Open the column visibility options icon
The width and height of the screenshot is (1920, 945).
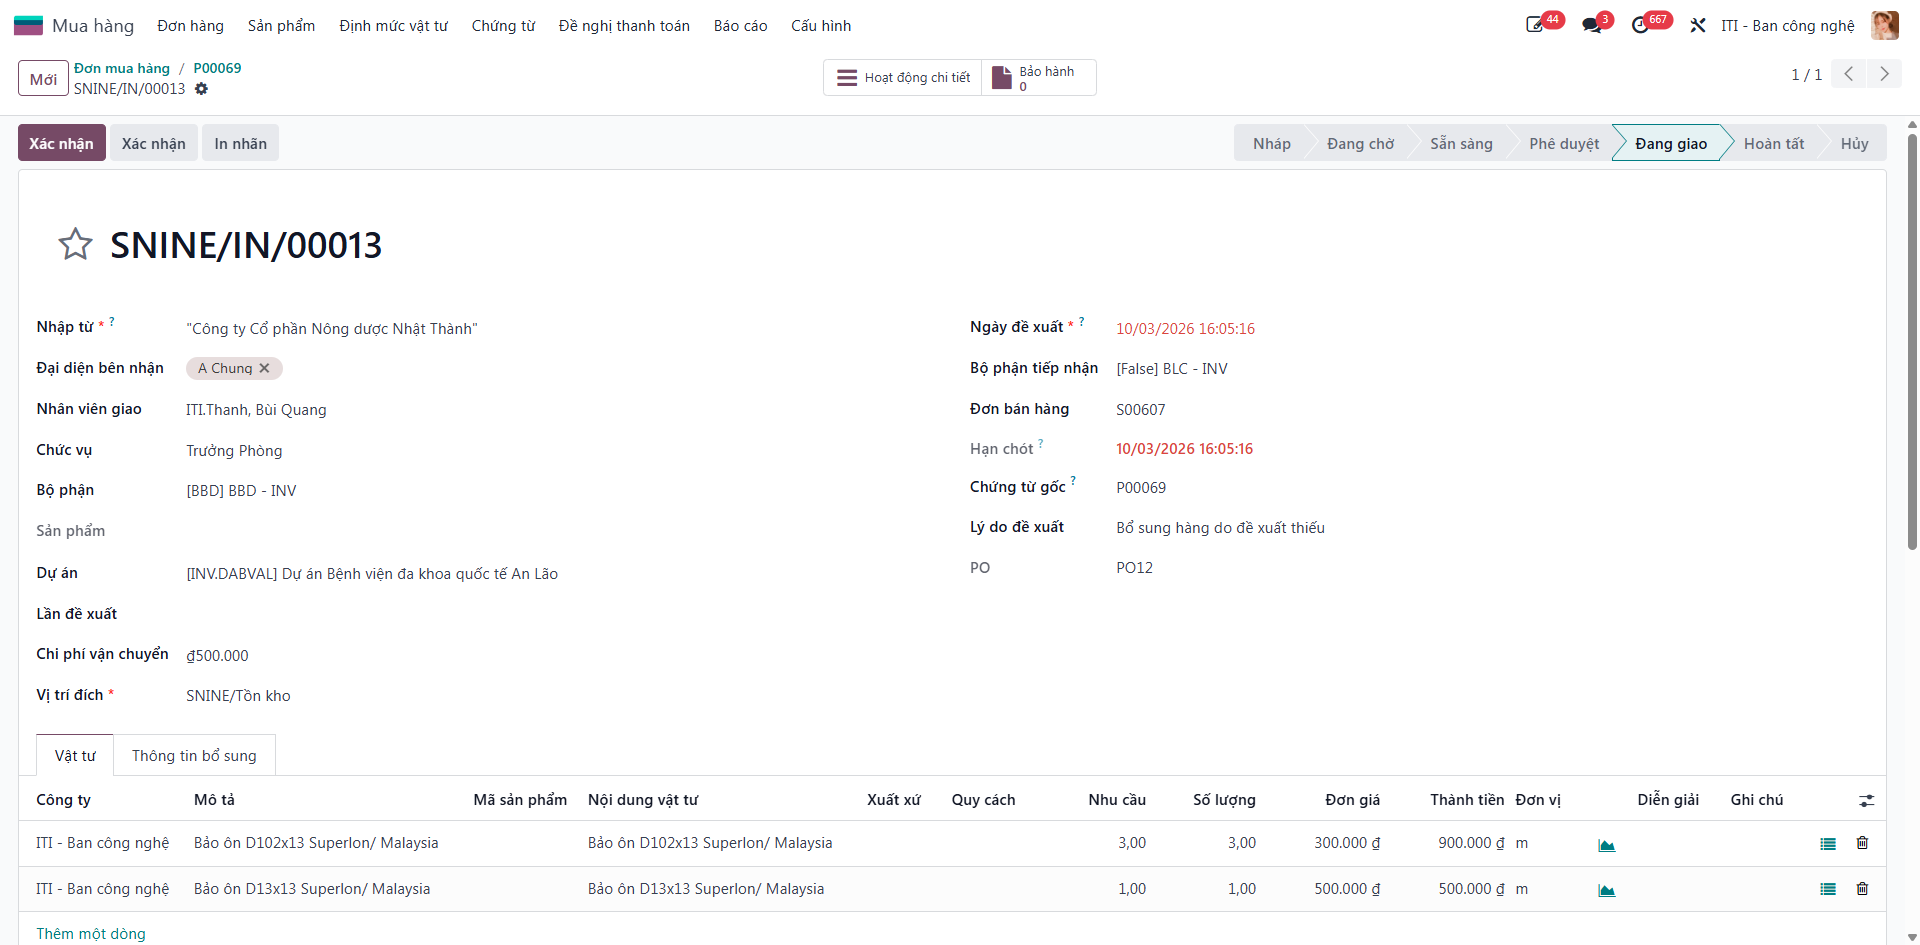click(x=1866, y=800)
